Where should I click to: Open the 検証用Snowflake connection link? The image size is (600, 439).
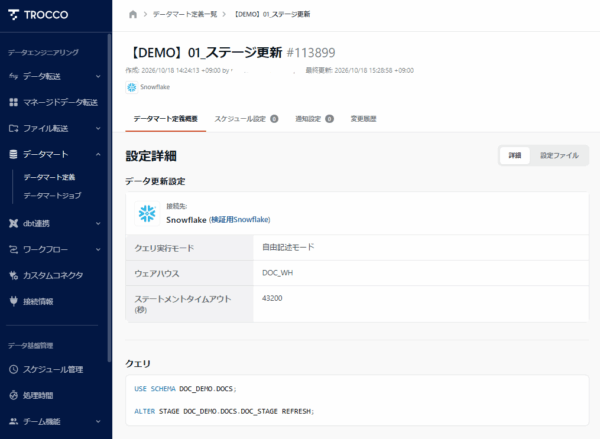pos(240,220)
